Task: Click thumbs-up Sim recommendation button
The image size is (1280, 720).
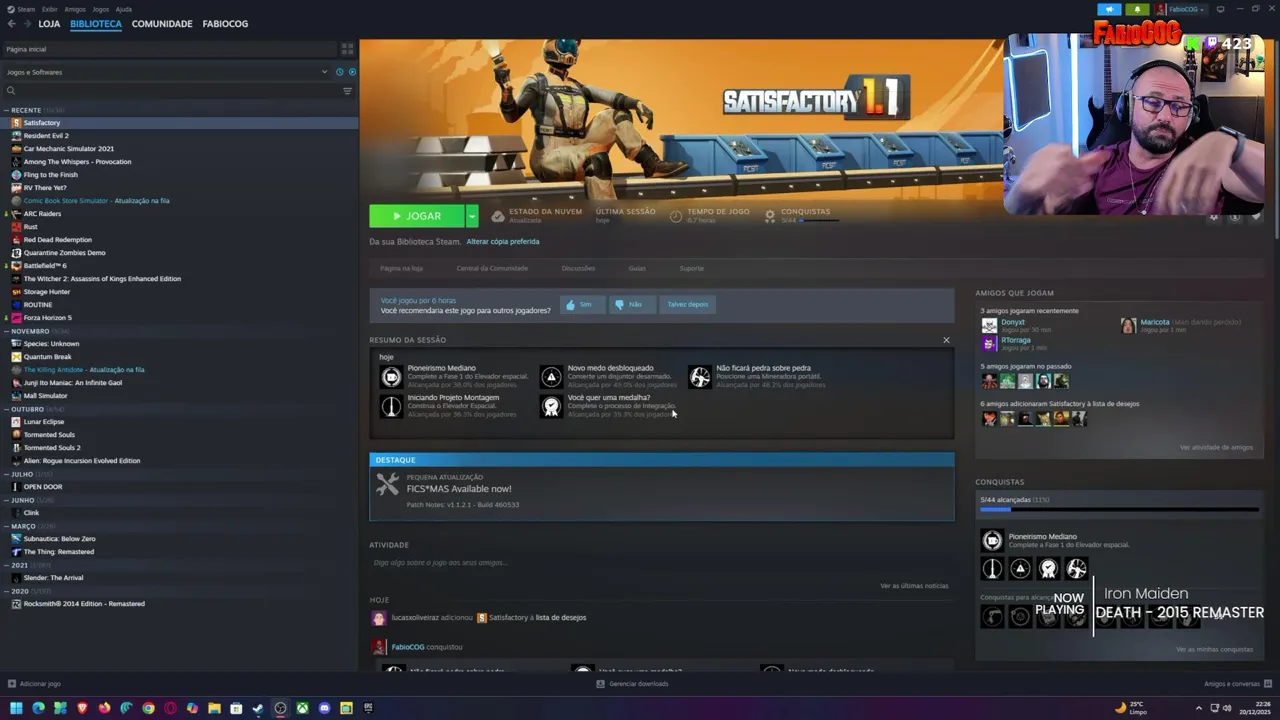Action: click(581, 304)
